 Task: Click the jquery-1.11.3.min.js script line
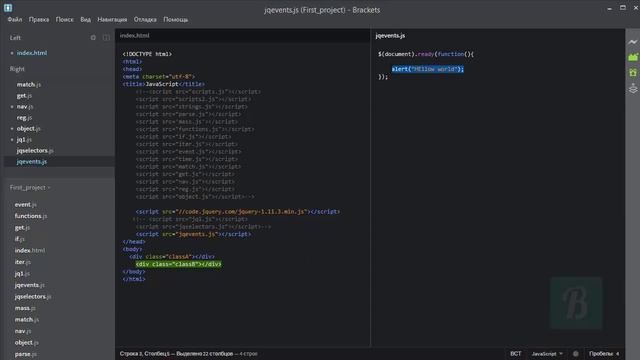[238, 211]
